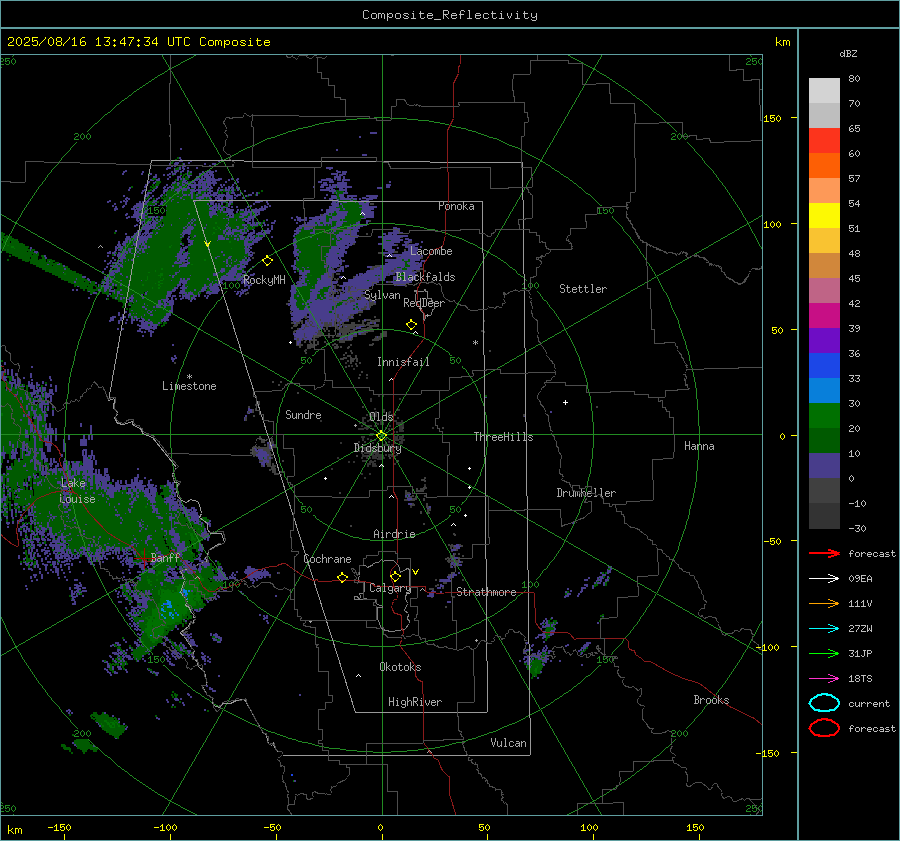Viewport: 900px width, 841px height.
Task: Pick the indigo 0-10 dBZ color swatch
Action: pyautogui.click(x=824, y=465)
